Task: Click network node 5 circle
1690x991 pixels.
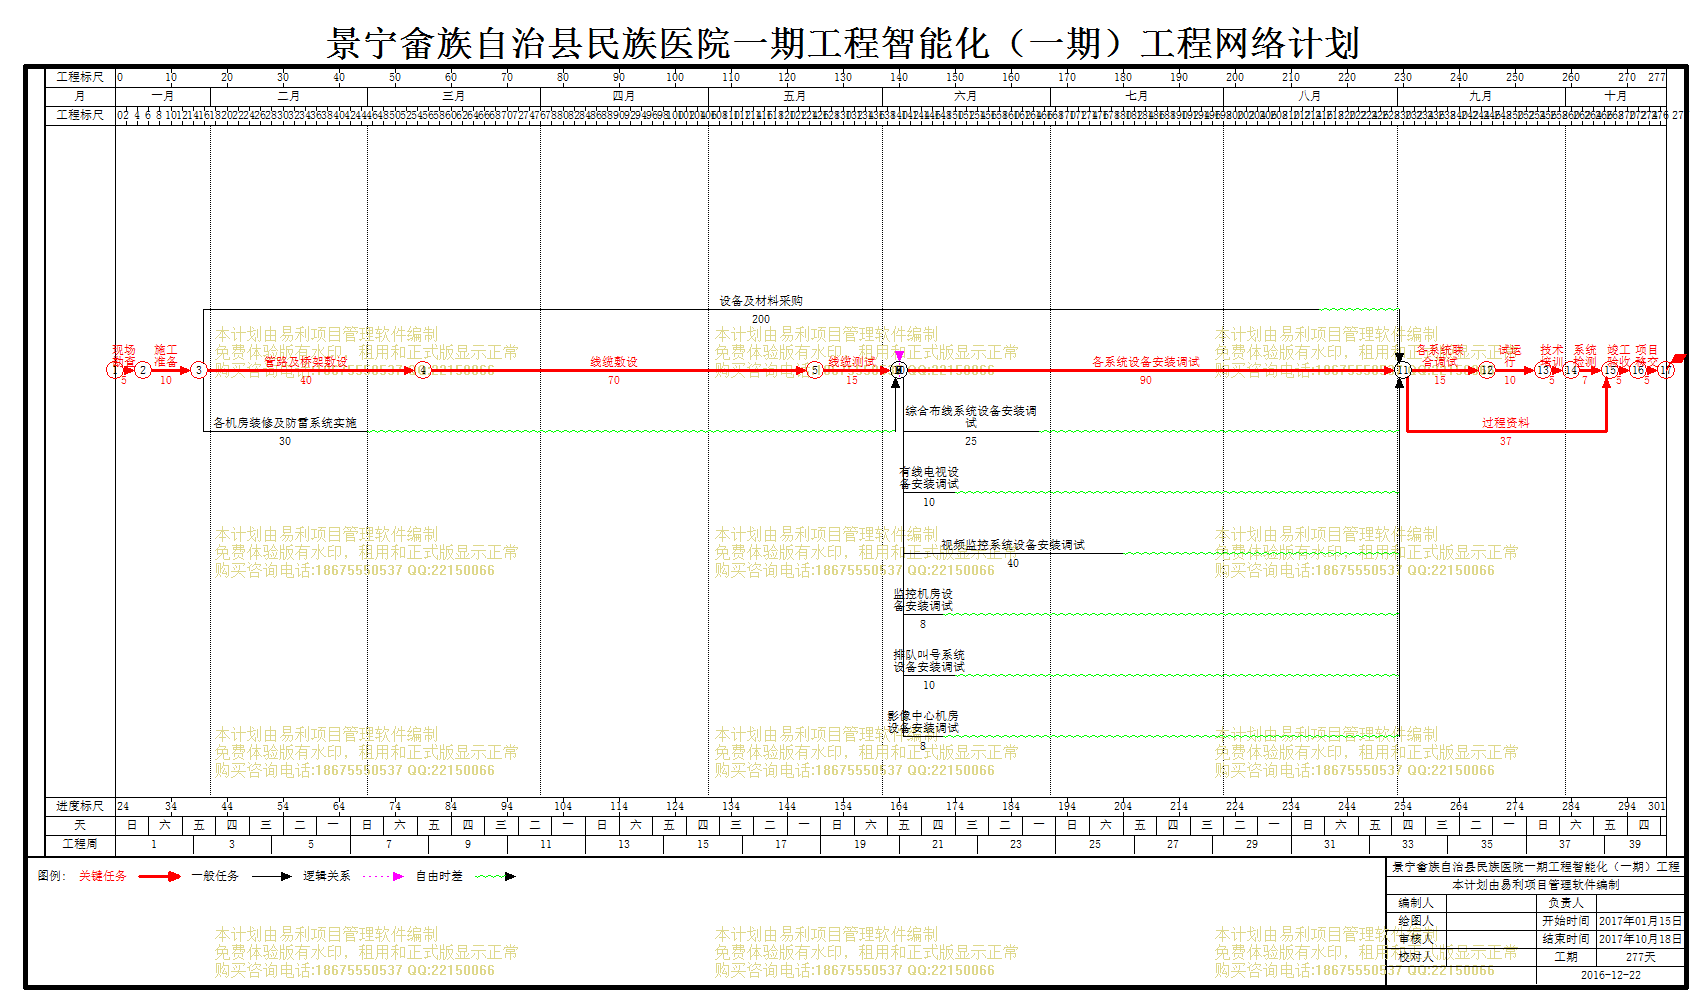Action: coord(815,370)
